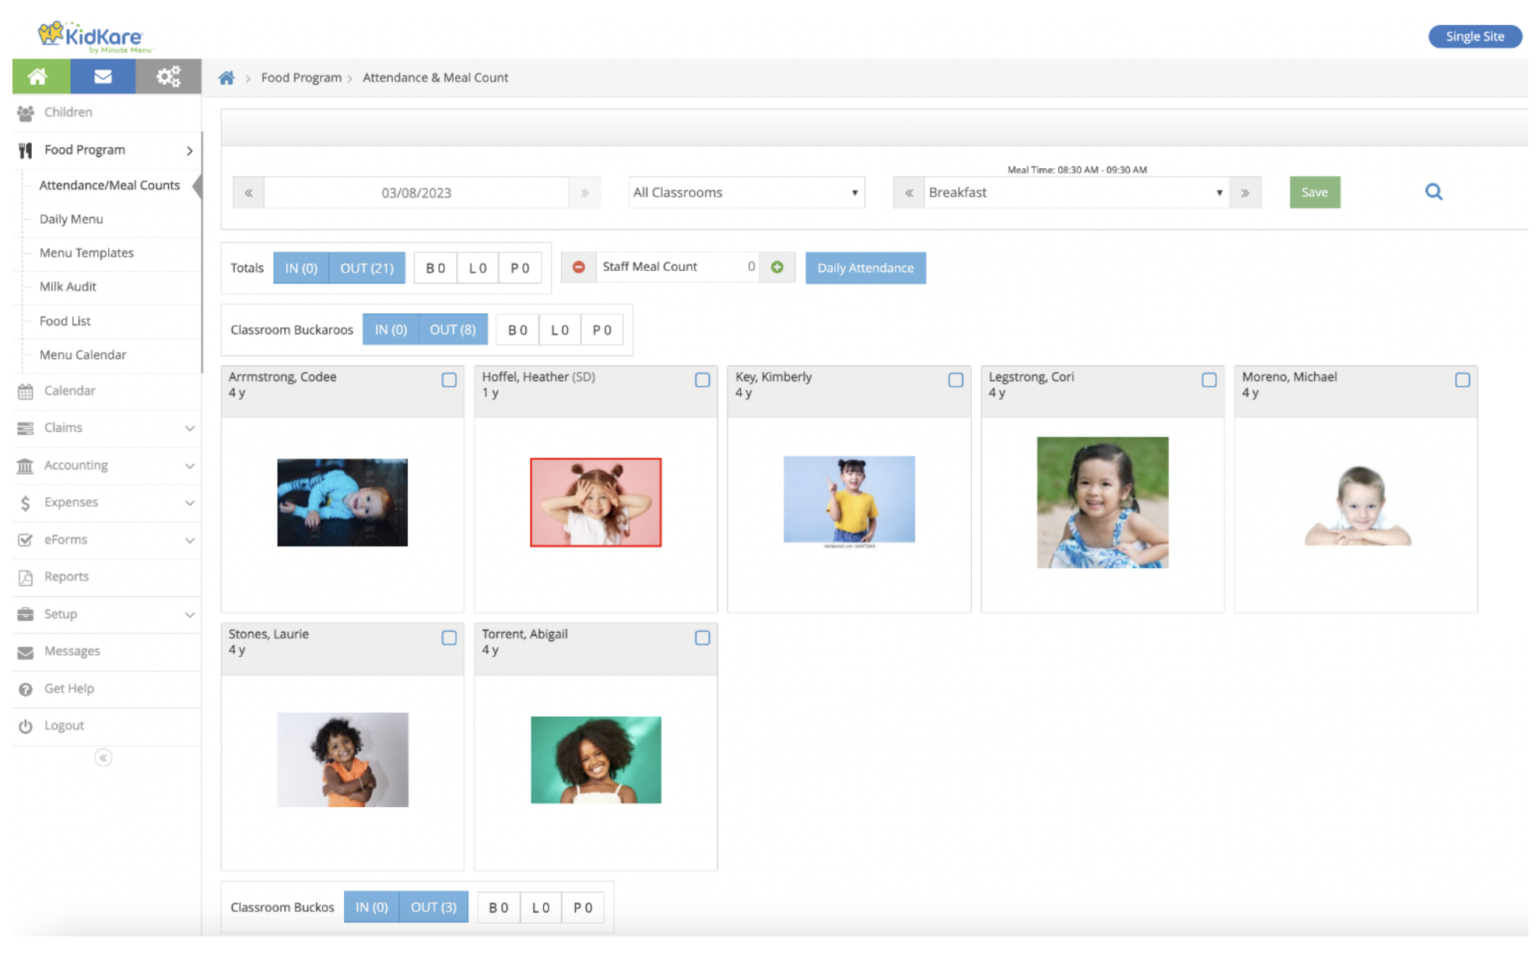This screenshot has width=1536, height=962.
Task: Open the Daily Menu sidebar item
Action: click(x=71, y=219)
